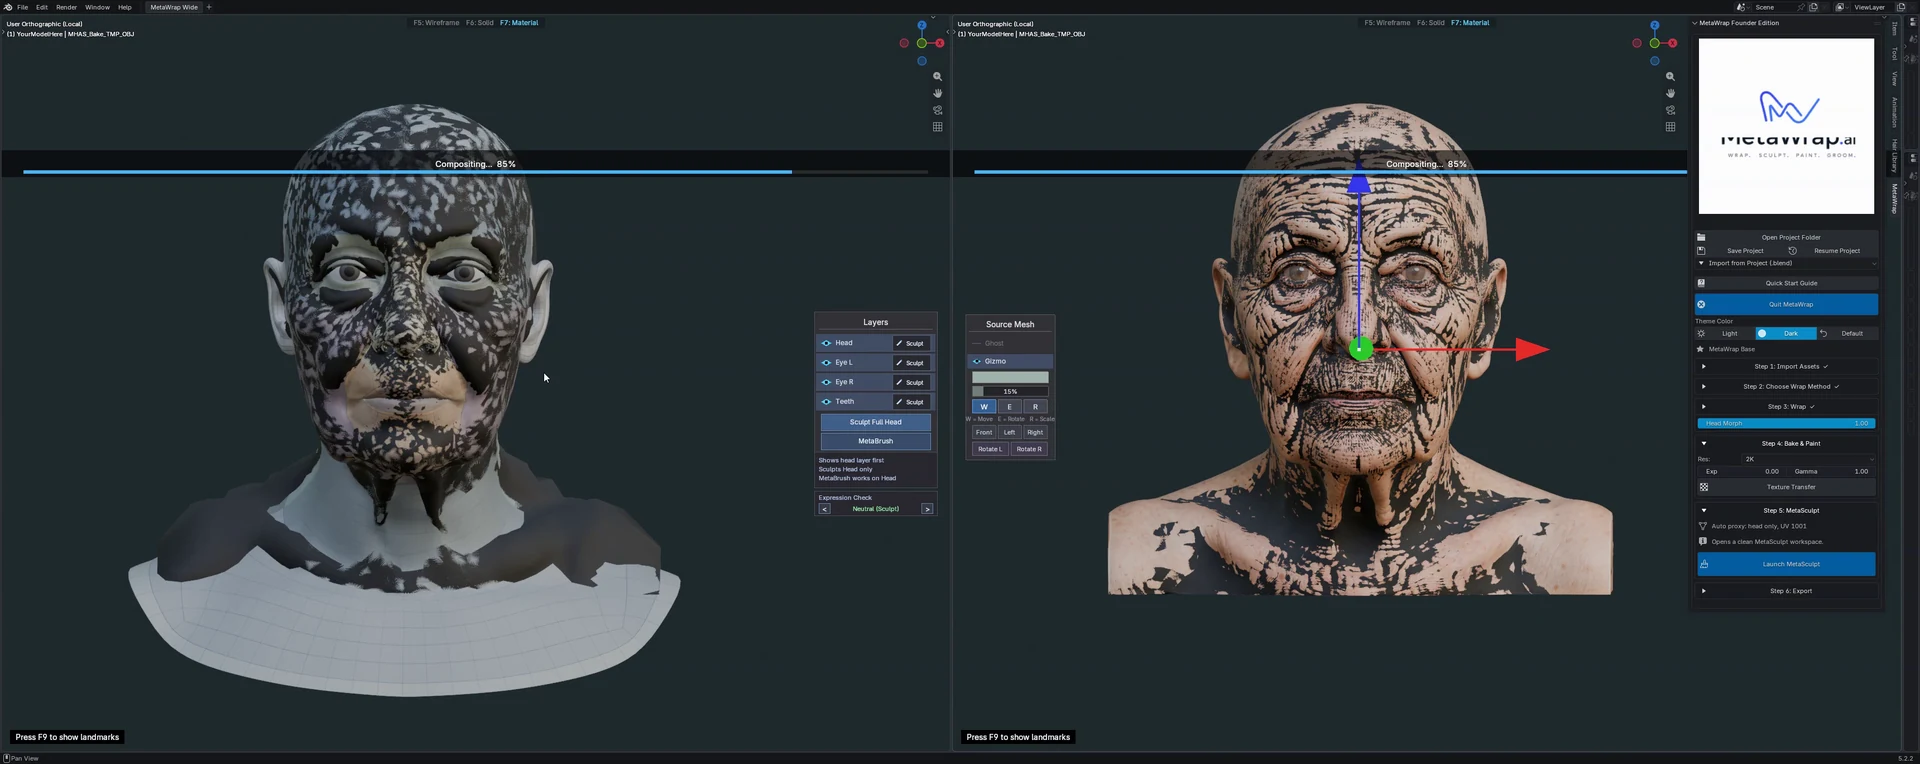This screenshot has width=1920, height=764.
Task: Click the floppy disk Save Project icon
Action: pos(1701,250)
